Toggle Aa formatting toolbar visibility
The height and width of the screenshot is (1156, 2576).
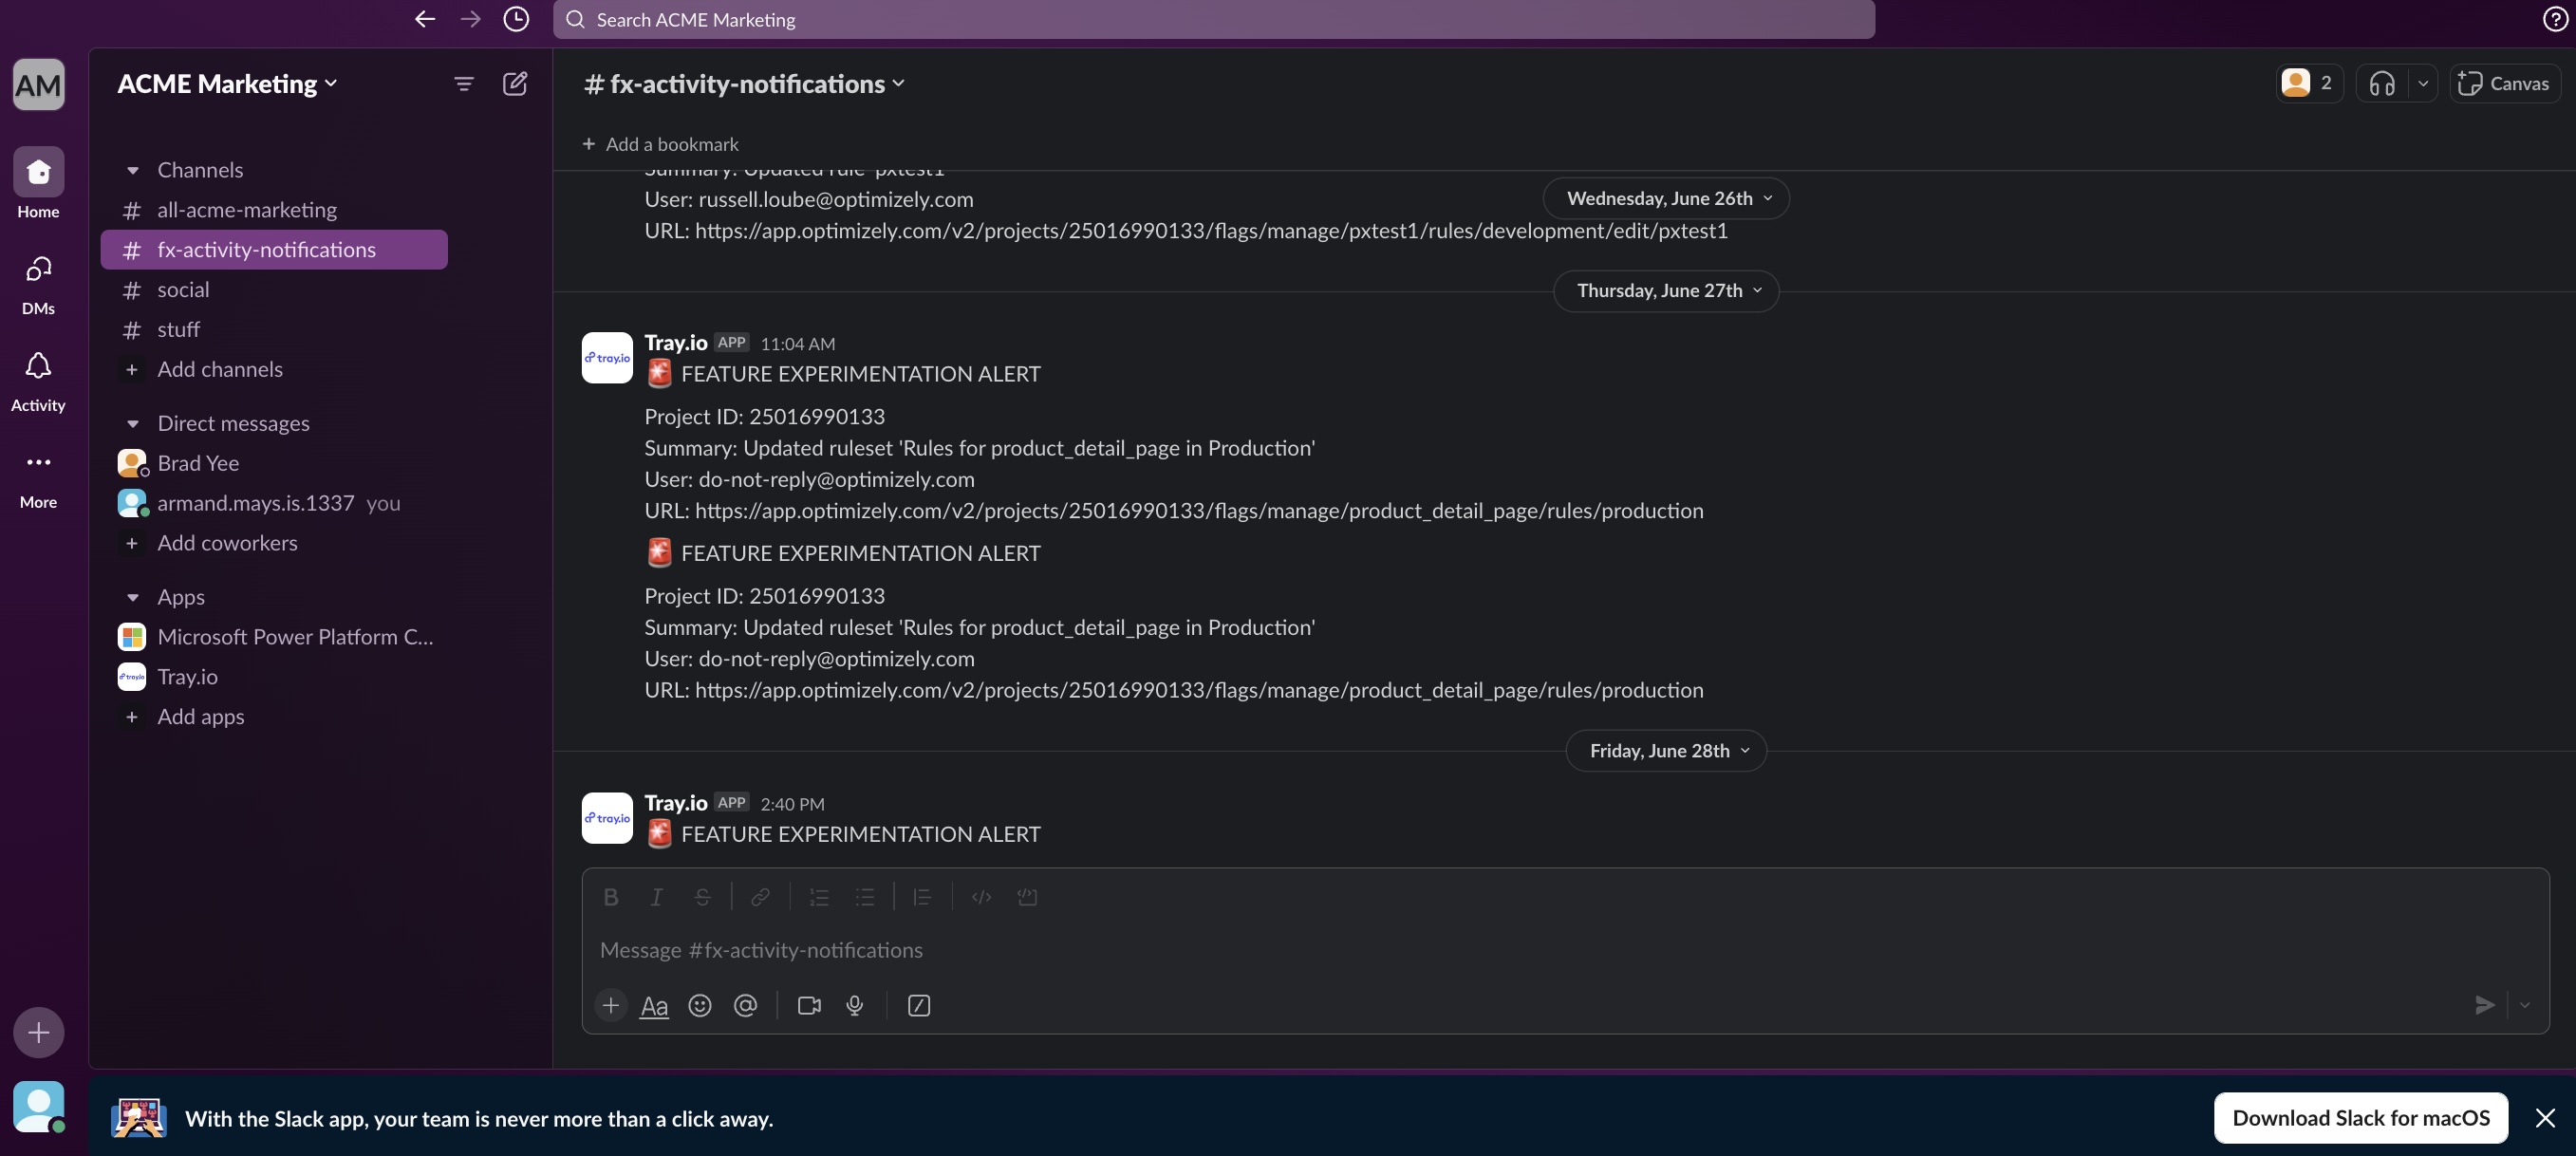tap(654, 1005)
